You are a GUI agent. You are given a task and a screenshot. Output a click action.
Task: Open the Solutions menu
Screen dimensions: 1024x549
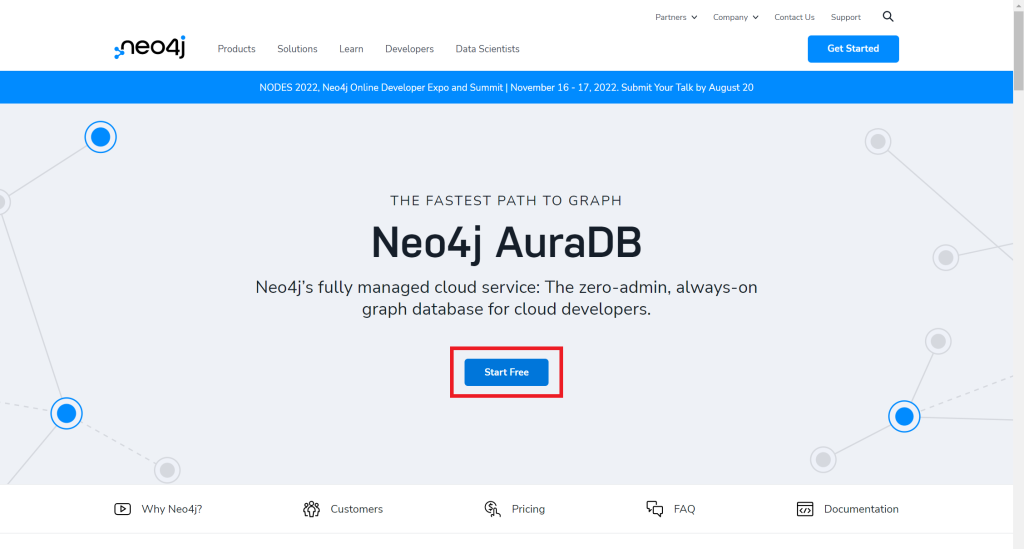pos(297,49)
